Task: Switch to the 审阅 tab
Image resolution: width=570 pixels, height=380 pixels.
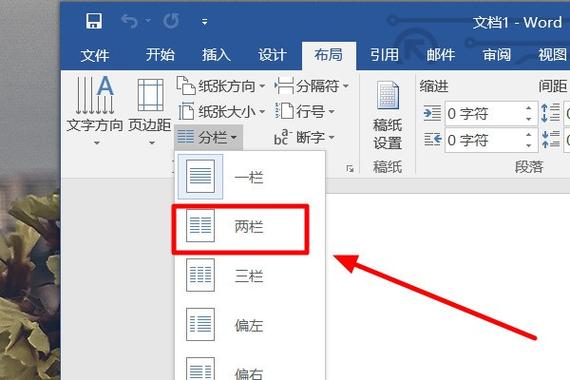Action: coord(497,55)
